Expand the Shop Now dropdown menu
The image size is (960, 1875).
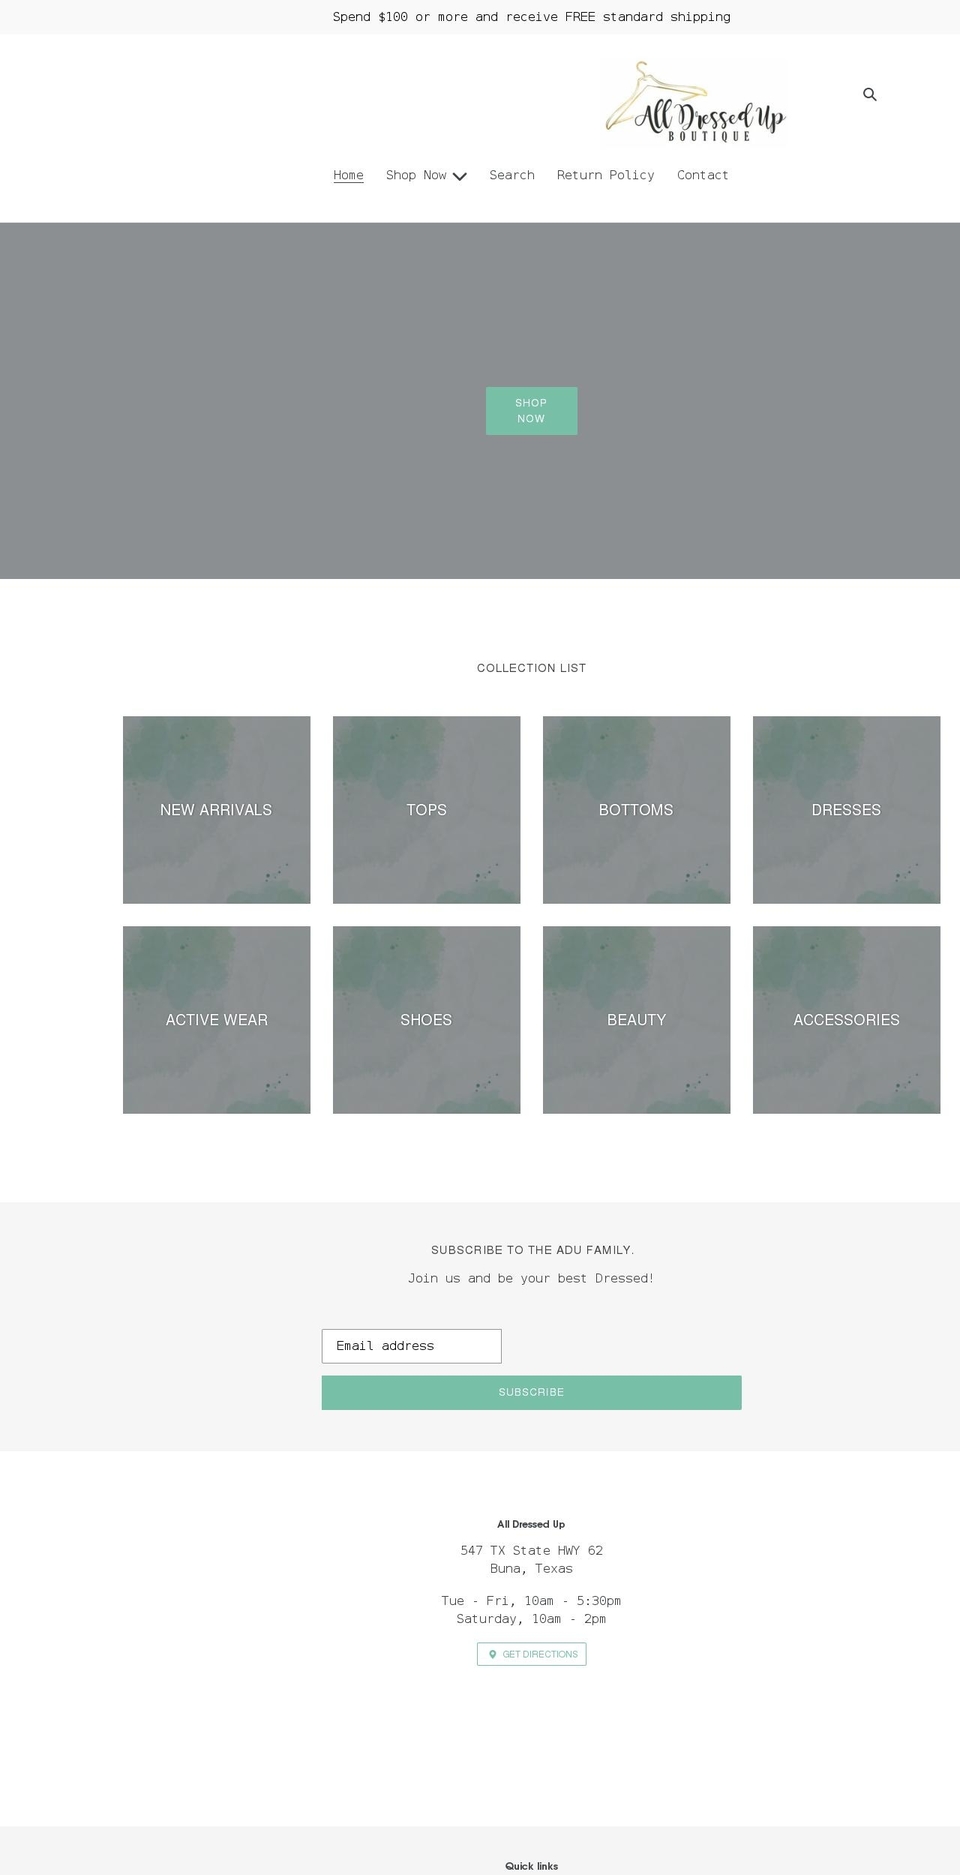(426, 175)
